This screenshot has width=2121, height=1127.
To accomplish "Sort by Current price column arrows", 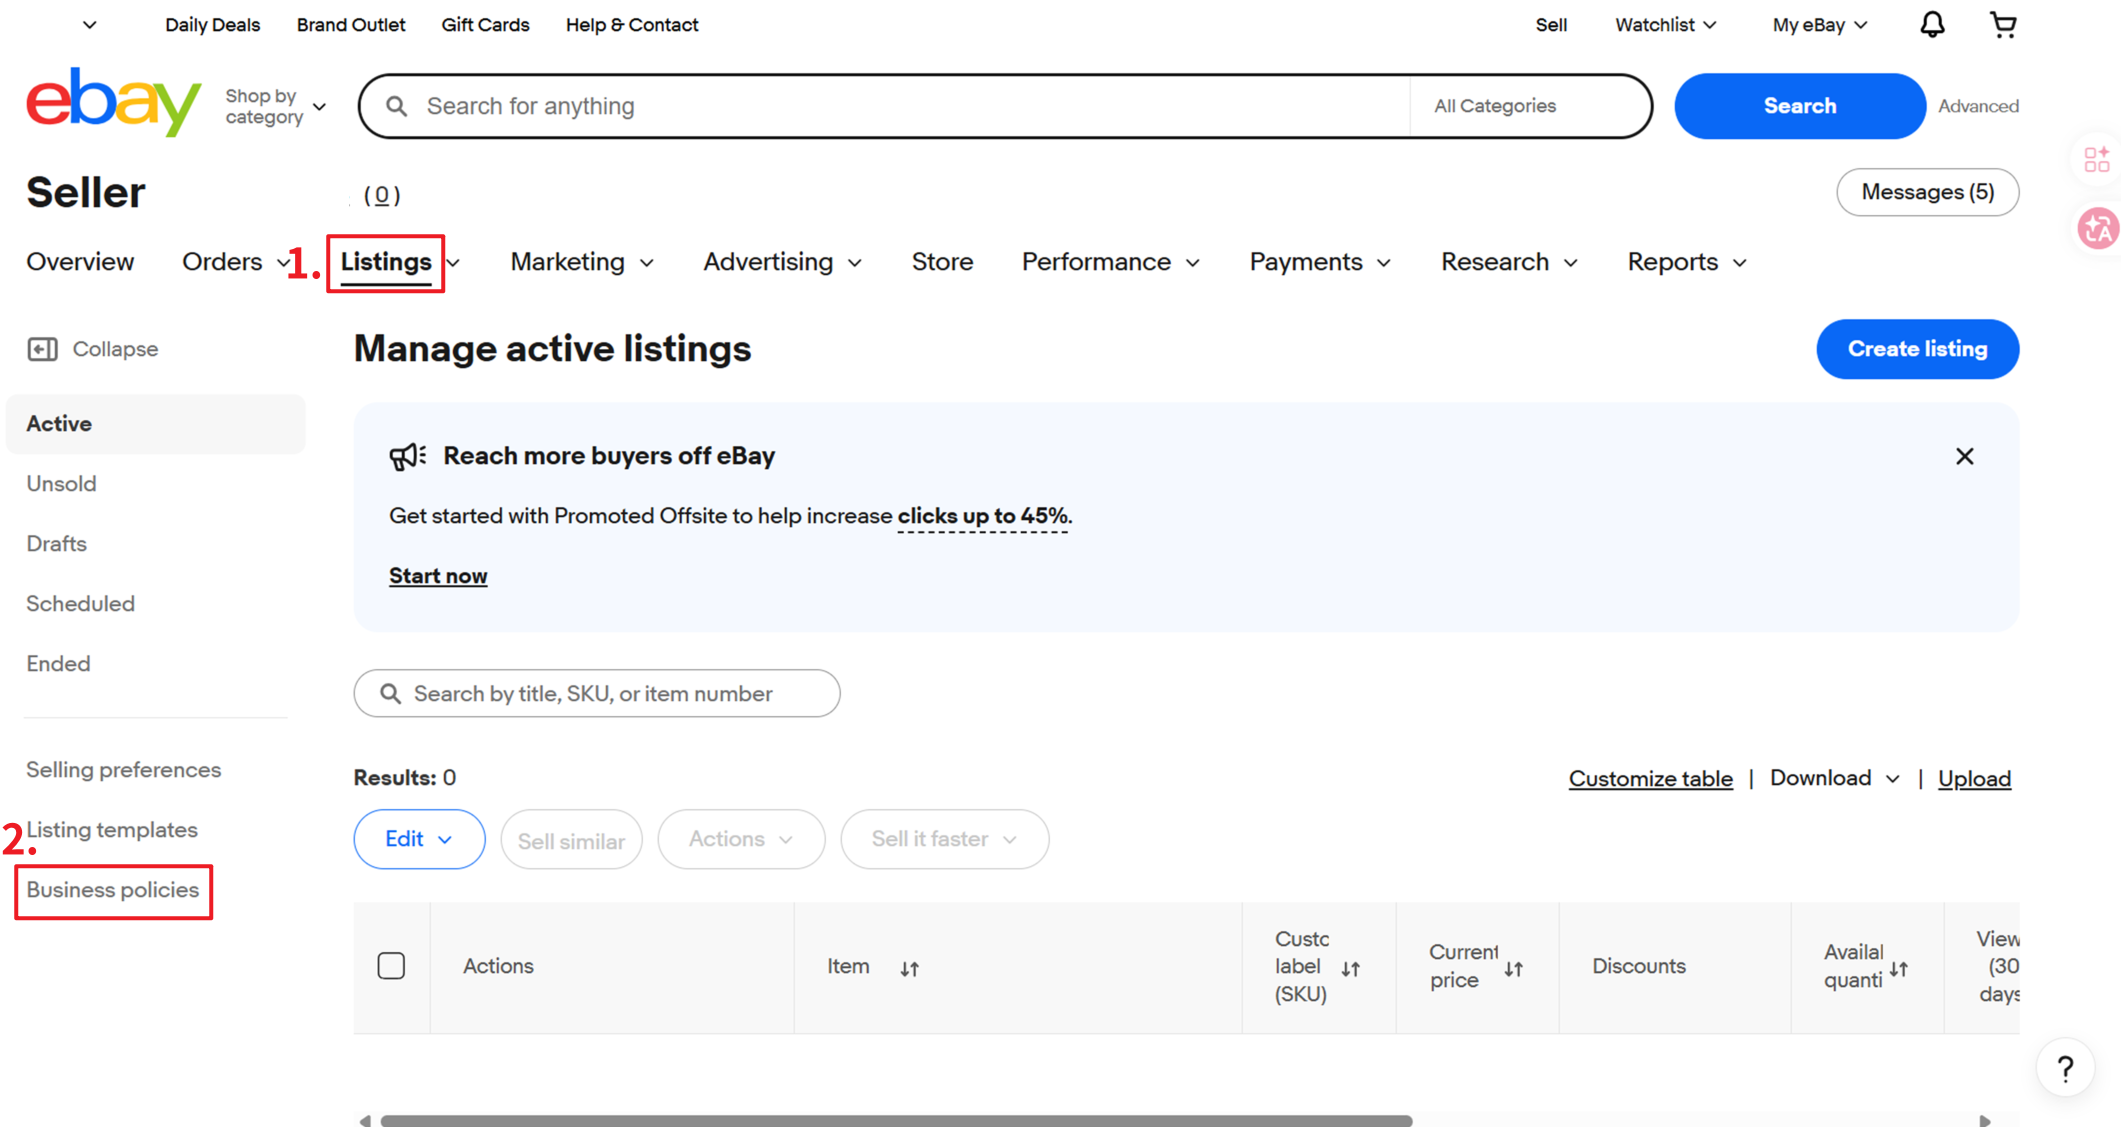I will point(1513,968).
